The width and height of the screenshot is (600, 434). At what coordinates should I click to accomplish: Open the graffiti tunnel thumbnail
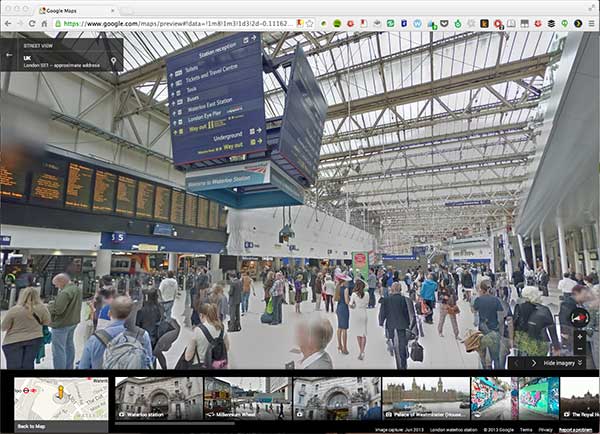pyautogui.click(x=515, y=398)
